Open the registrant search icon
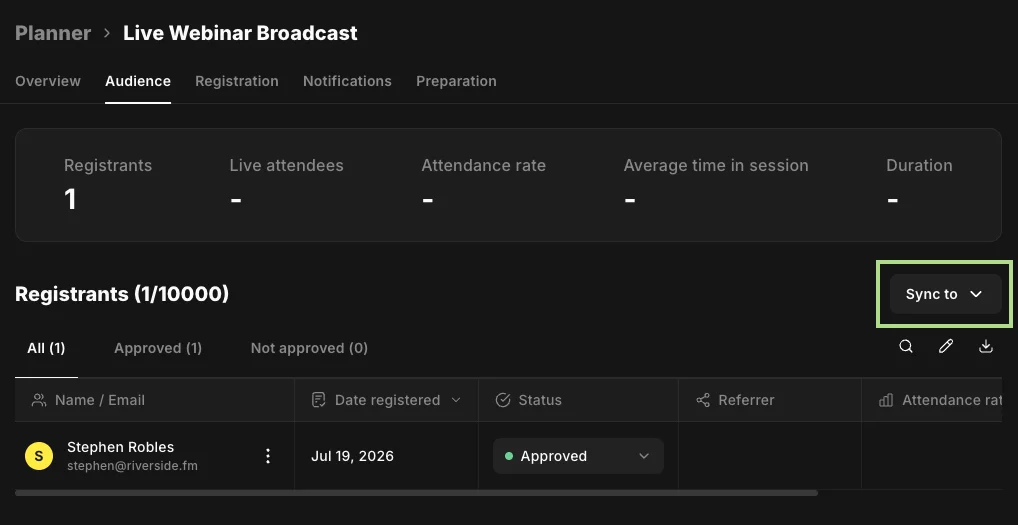 coord(906,347)
